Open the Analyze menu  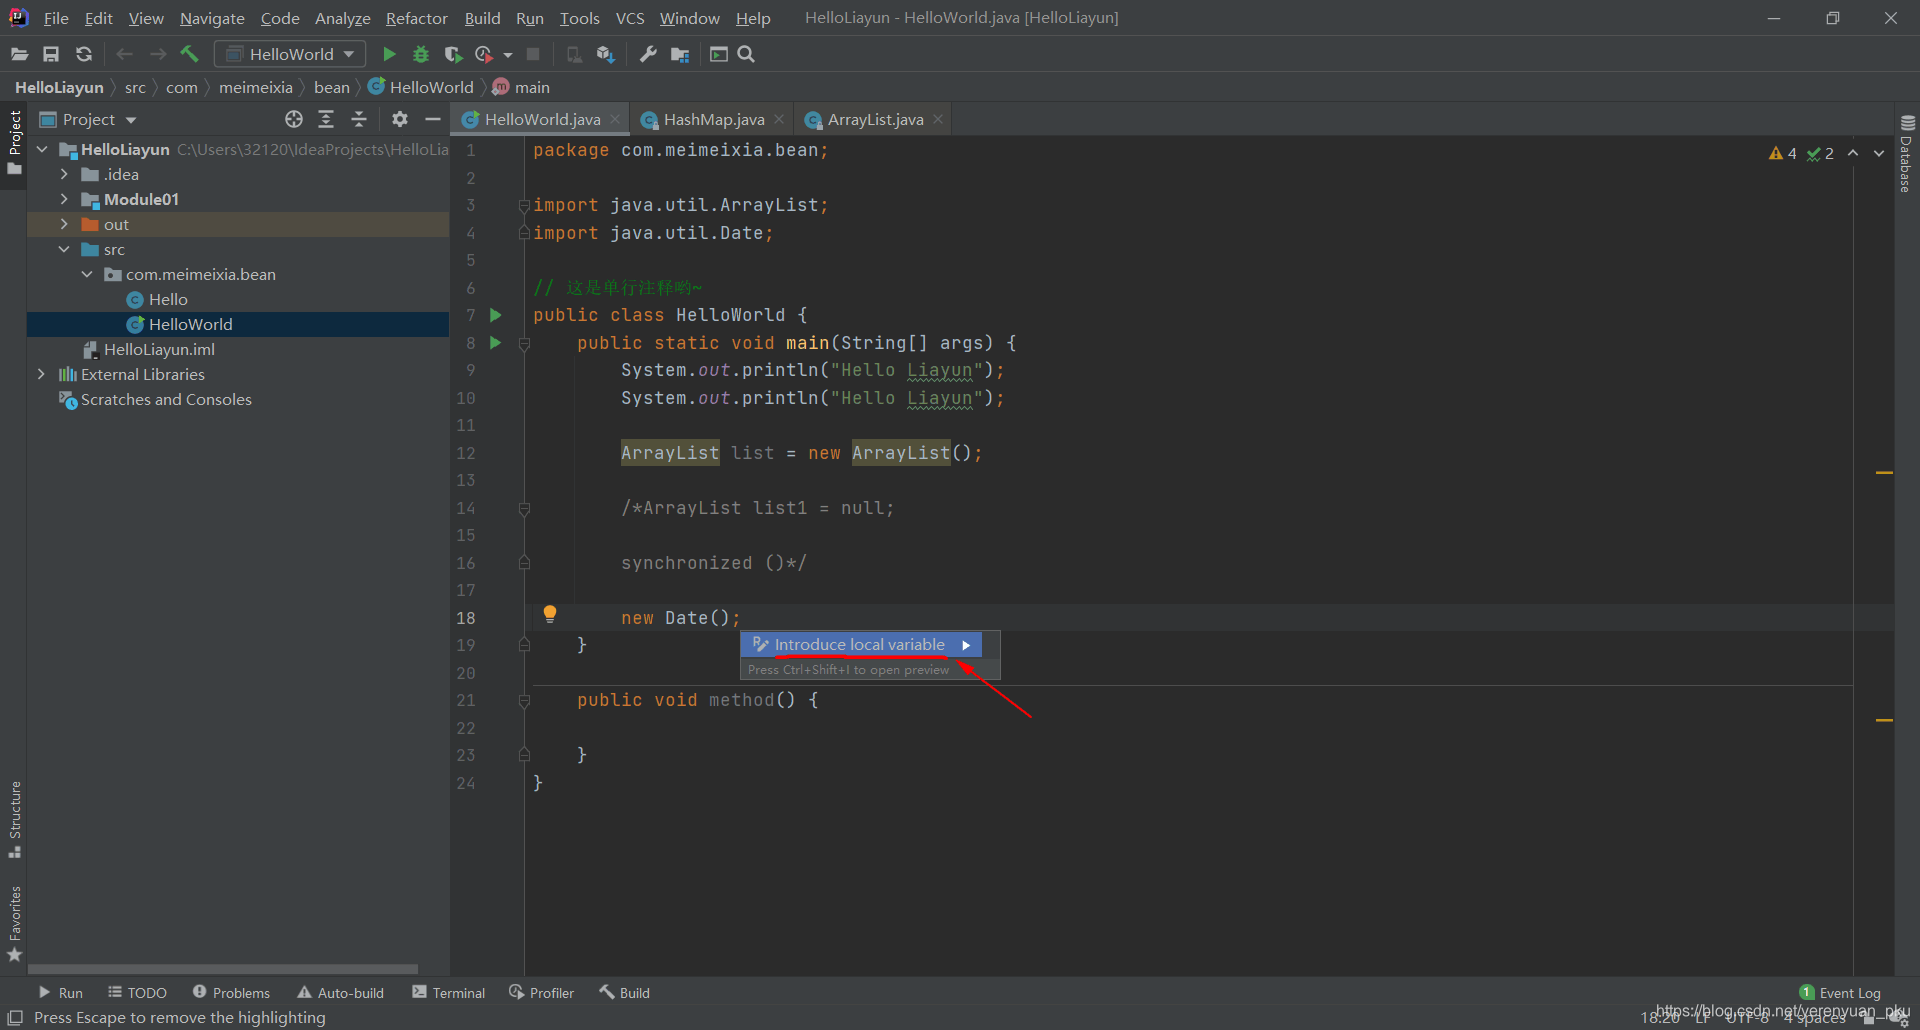342,18
